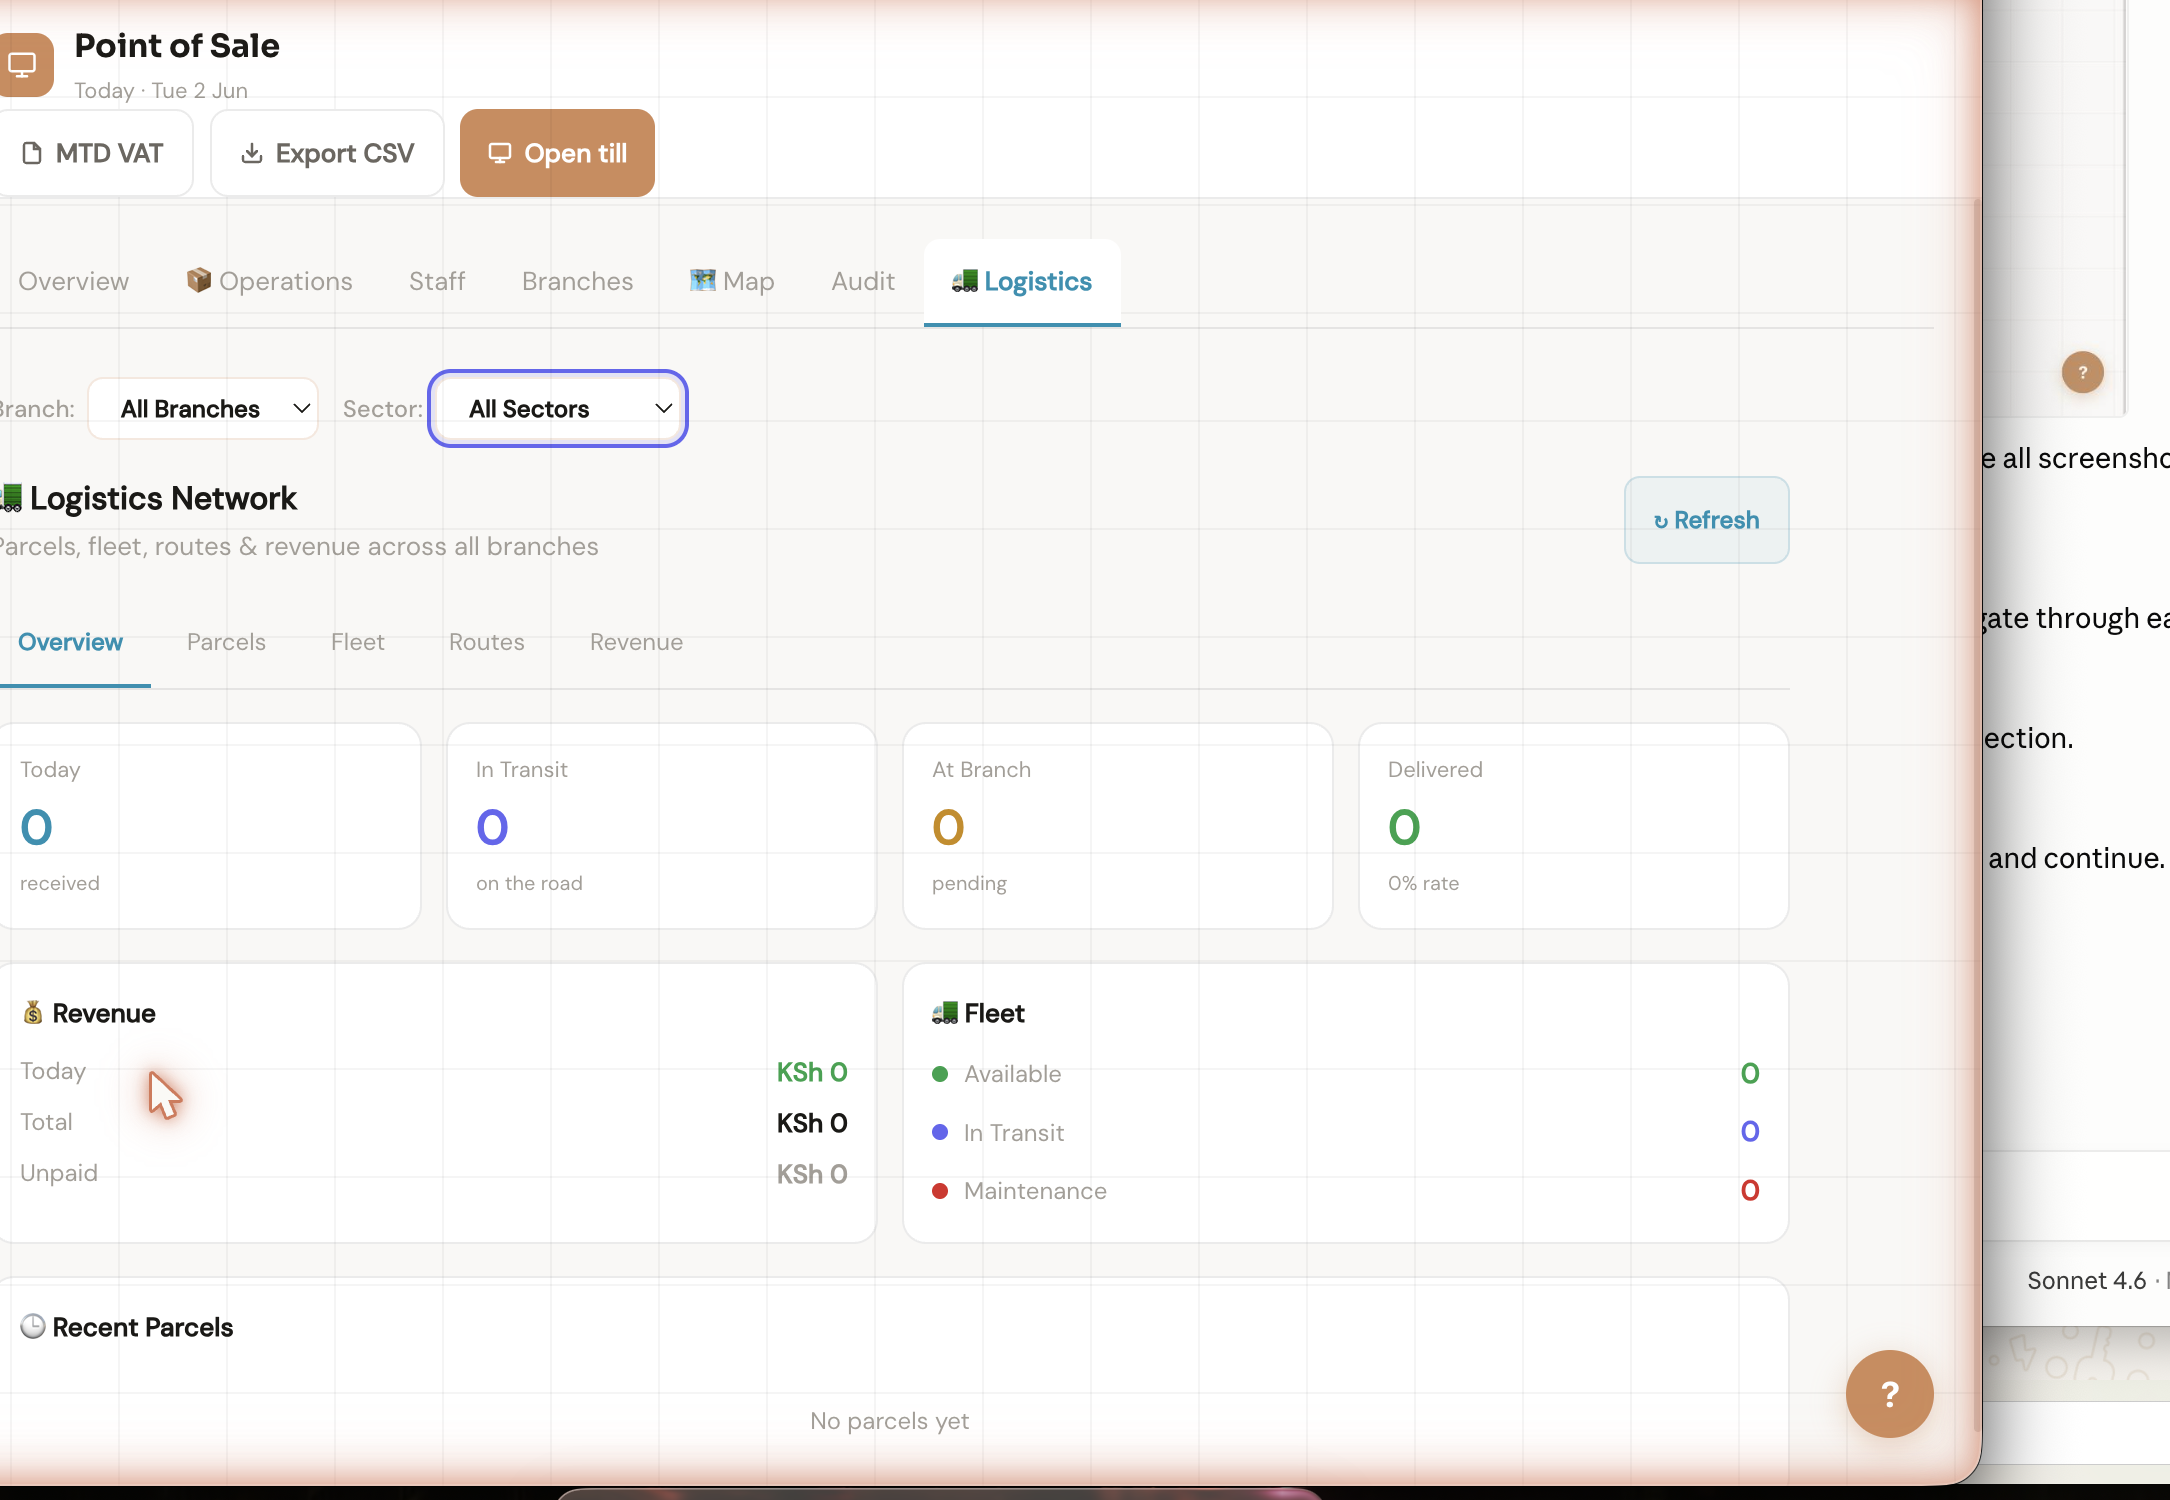Open the Audit tab
The width and height of the screenshot is (2170, 1500).
863,281
